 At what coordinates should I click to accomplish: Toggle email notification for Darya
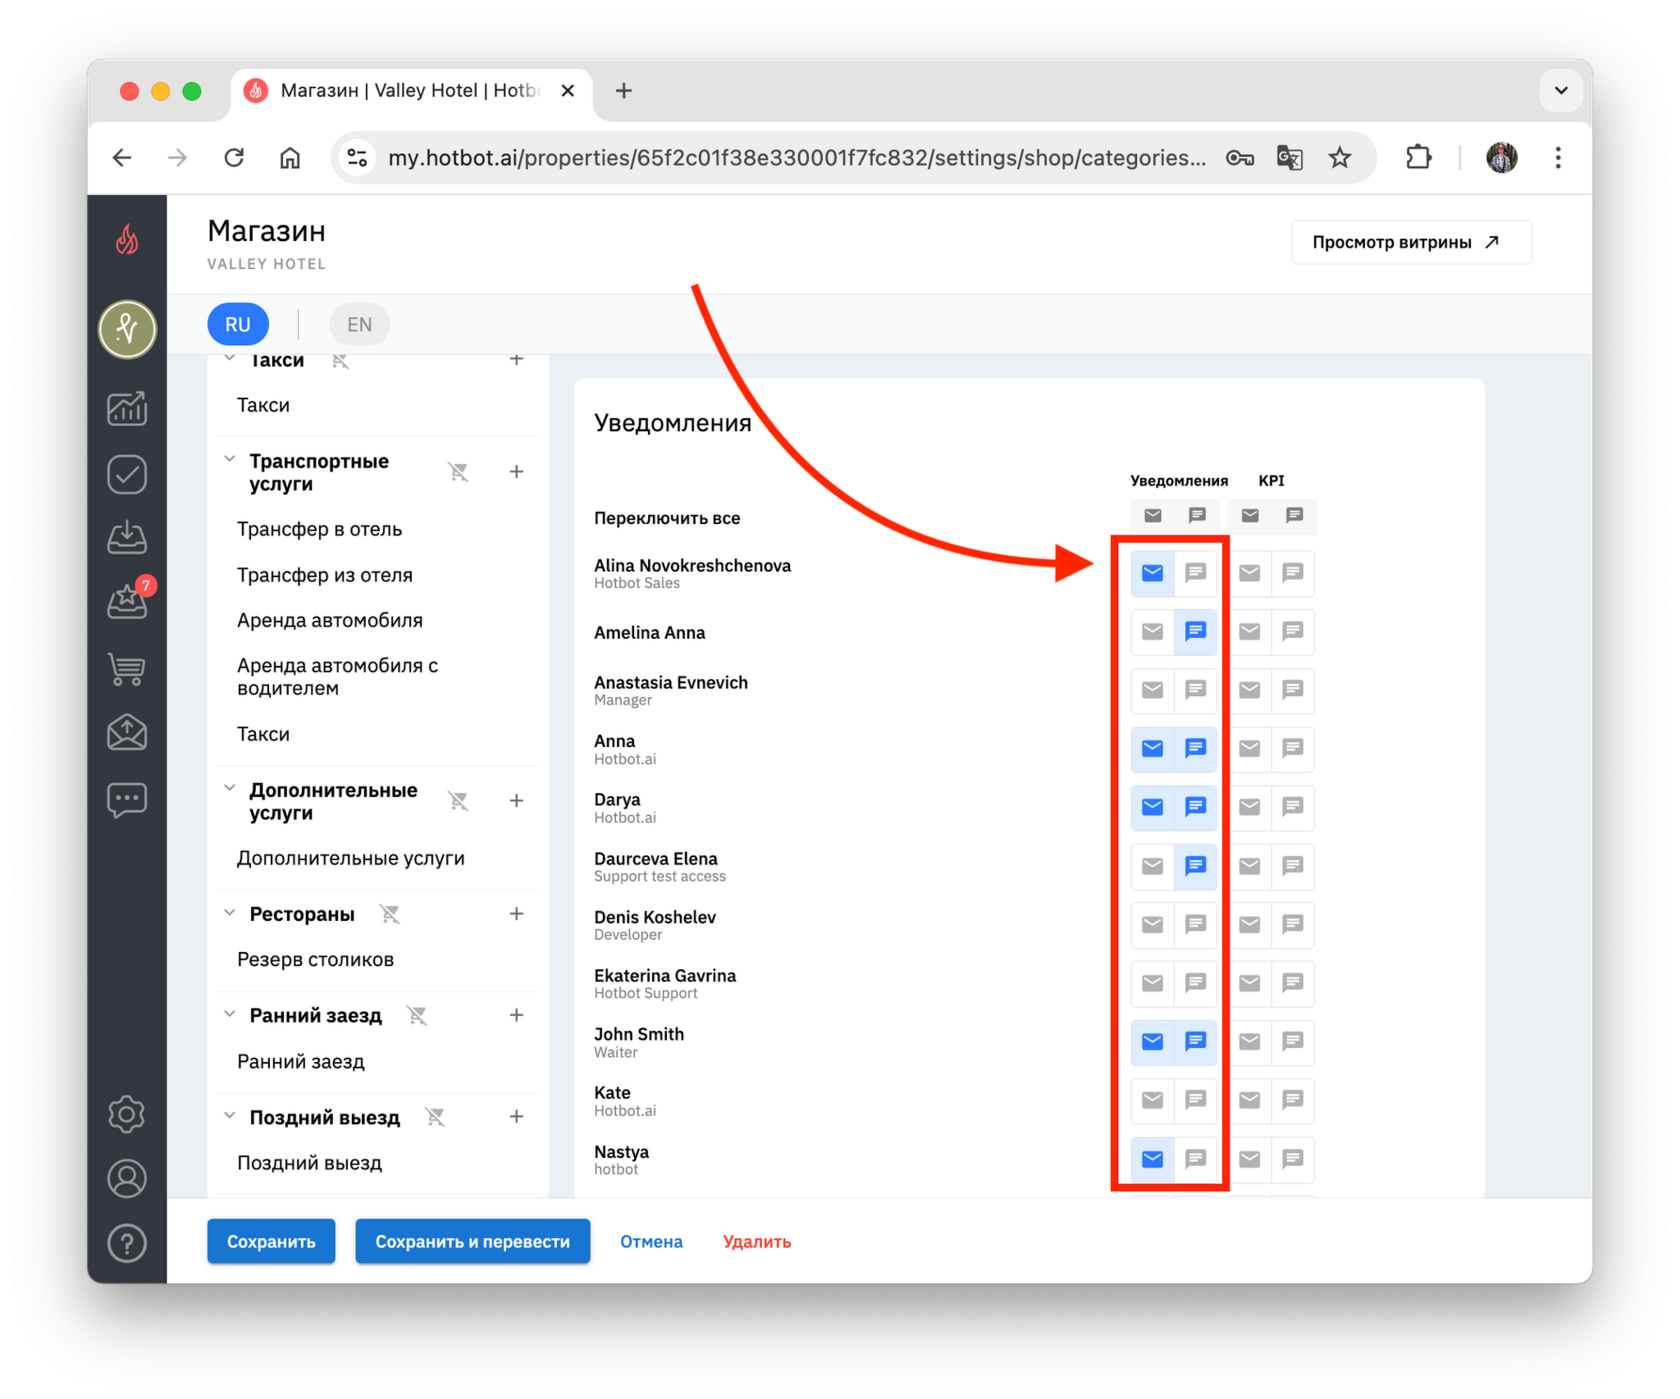coord(1153,807)
